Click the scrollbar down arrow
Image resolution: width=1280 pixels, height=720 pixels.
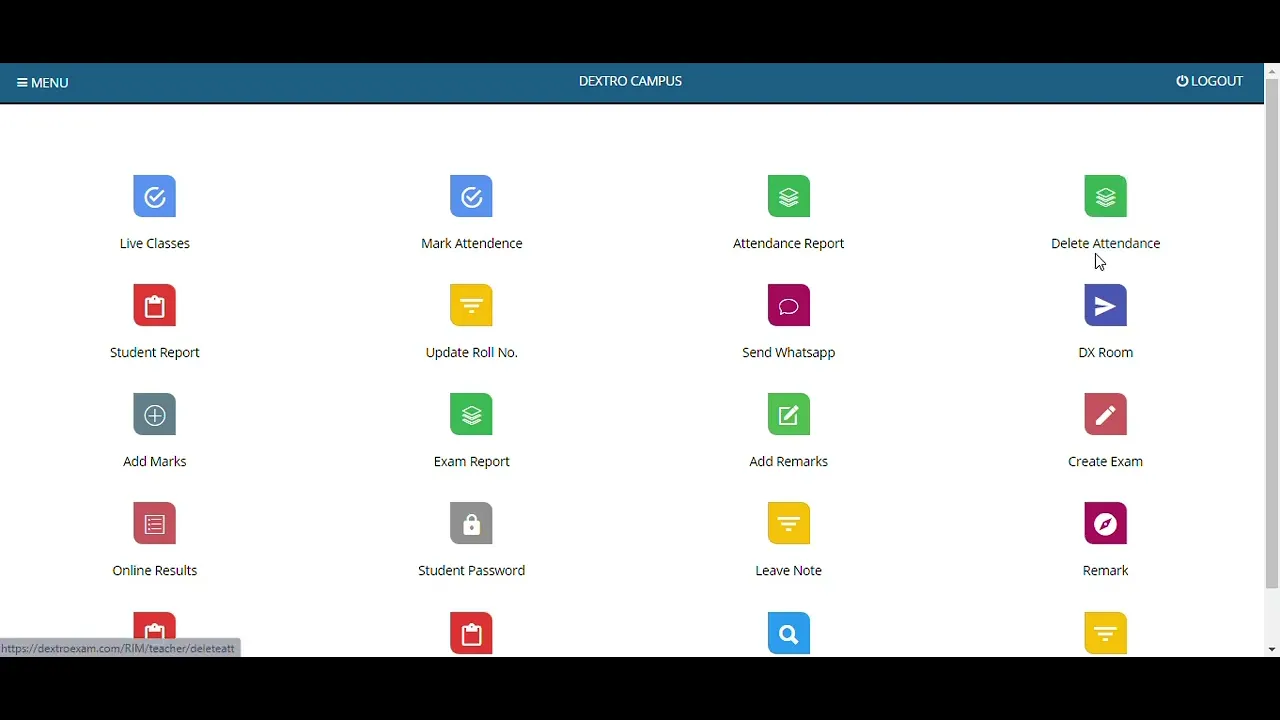coord(1272,650)
